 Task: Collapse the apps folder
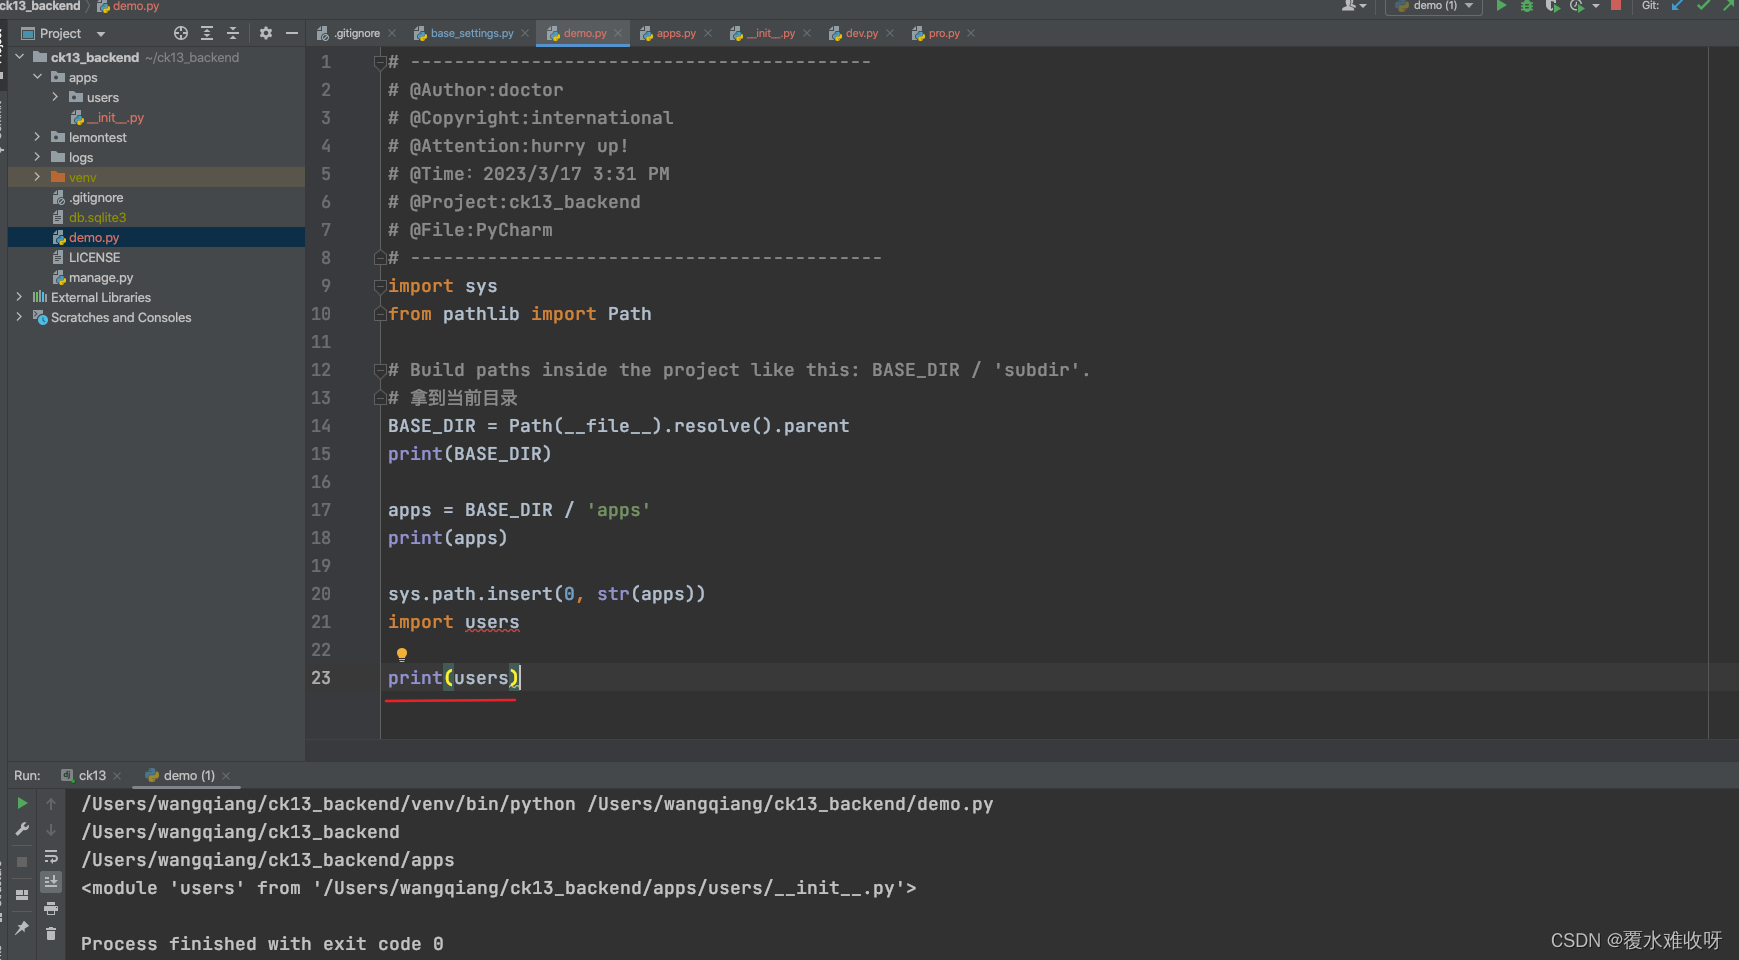[38, 77]
